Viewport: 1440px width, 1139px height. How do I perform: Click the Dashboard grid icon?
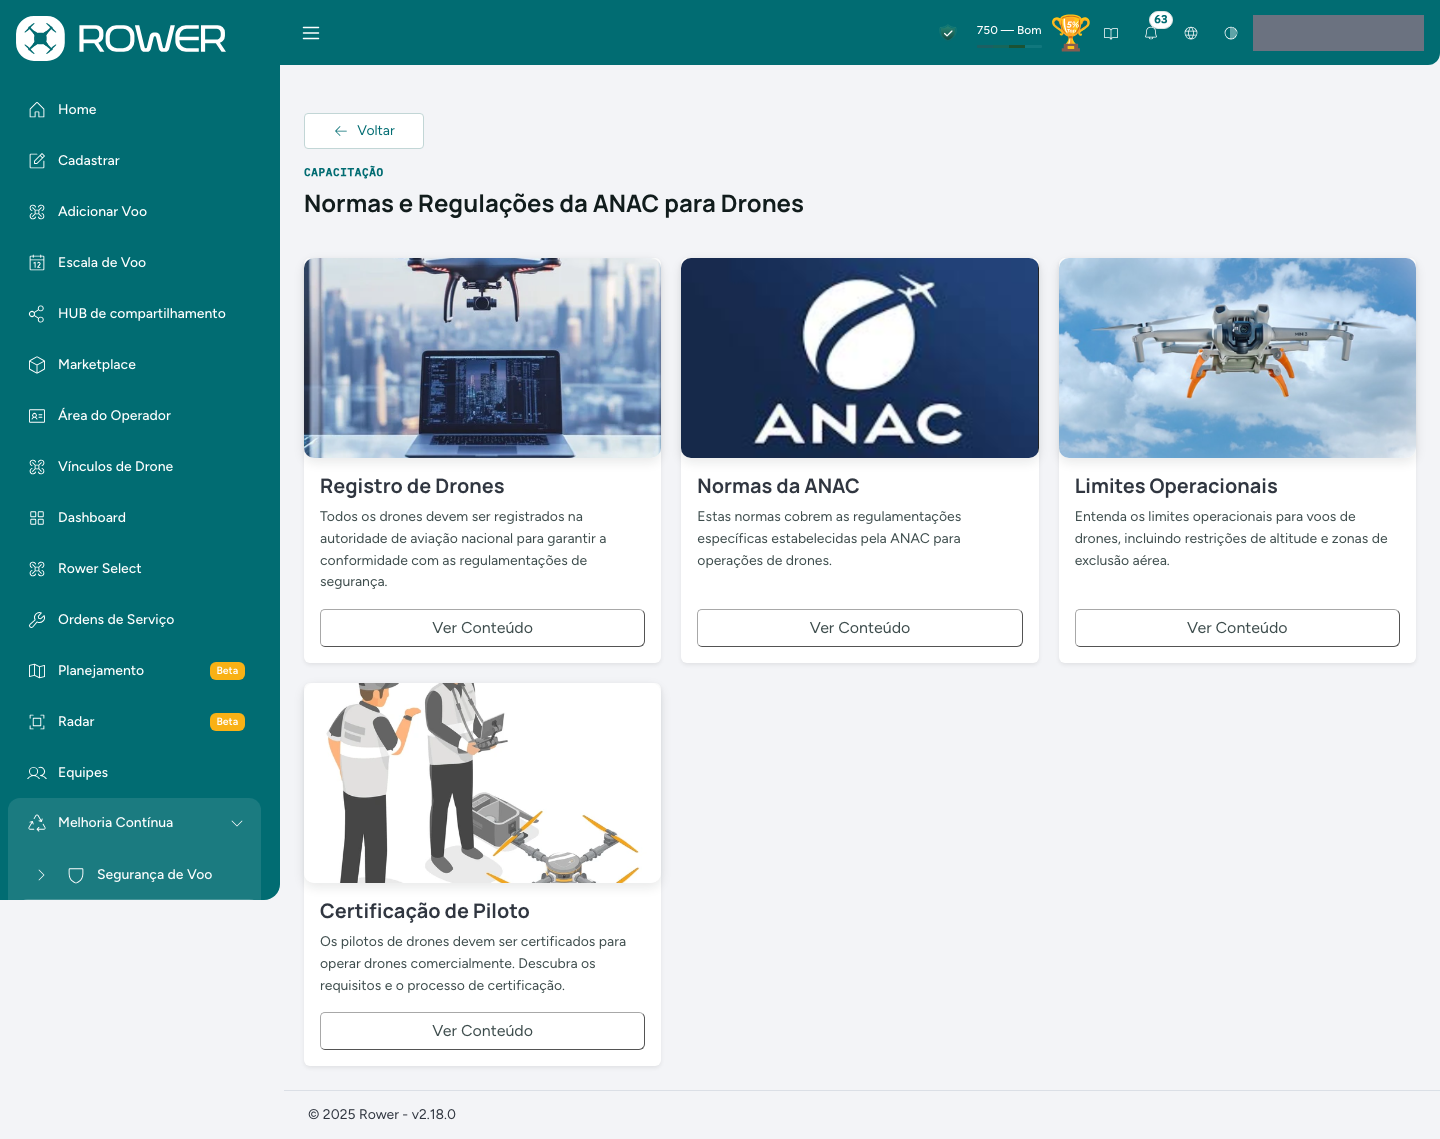(37, 518)
